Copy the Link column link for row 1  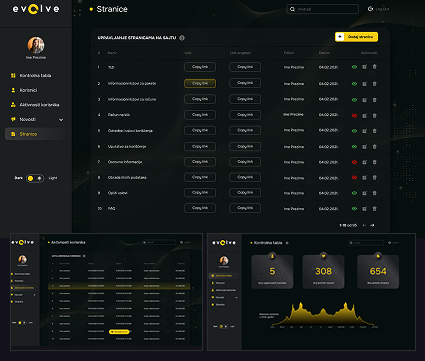click(200, 67)
